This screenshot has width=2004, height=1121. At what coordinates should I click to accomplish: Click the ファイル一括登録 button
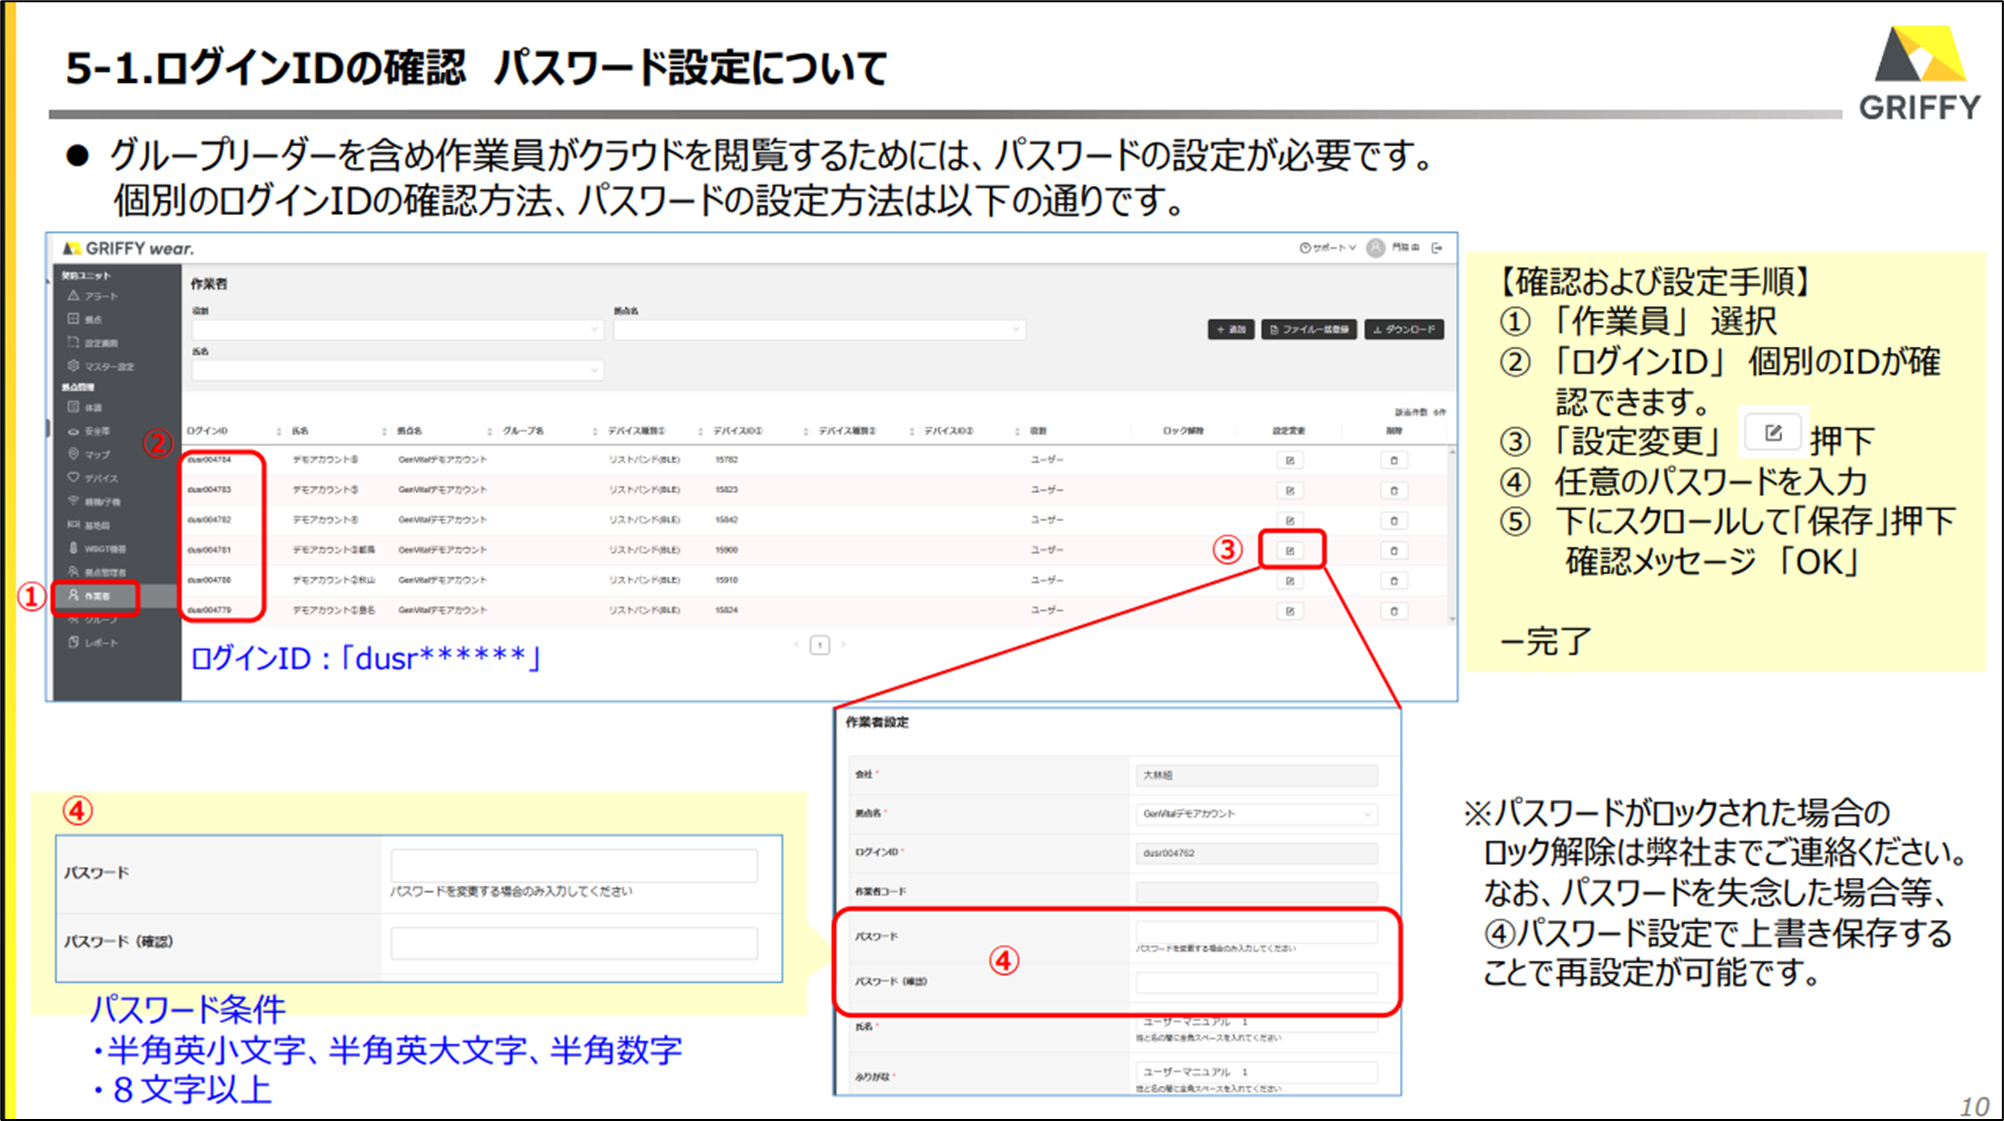point(1309,329)
